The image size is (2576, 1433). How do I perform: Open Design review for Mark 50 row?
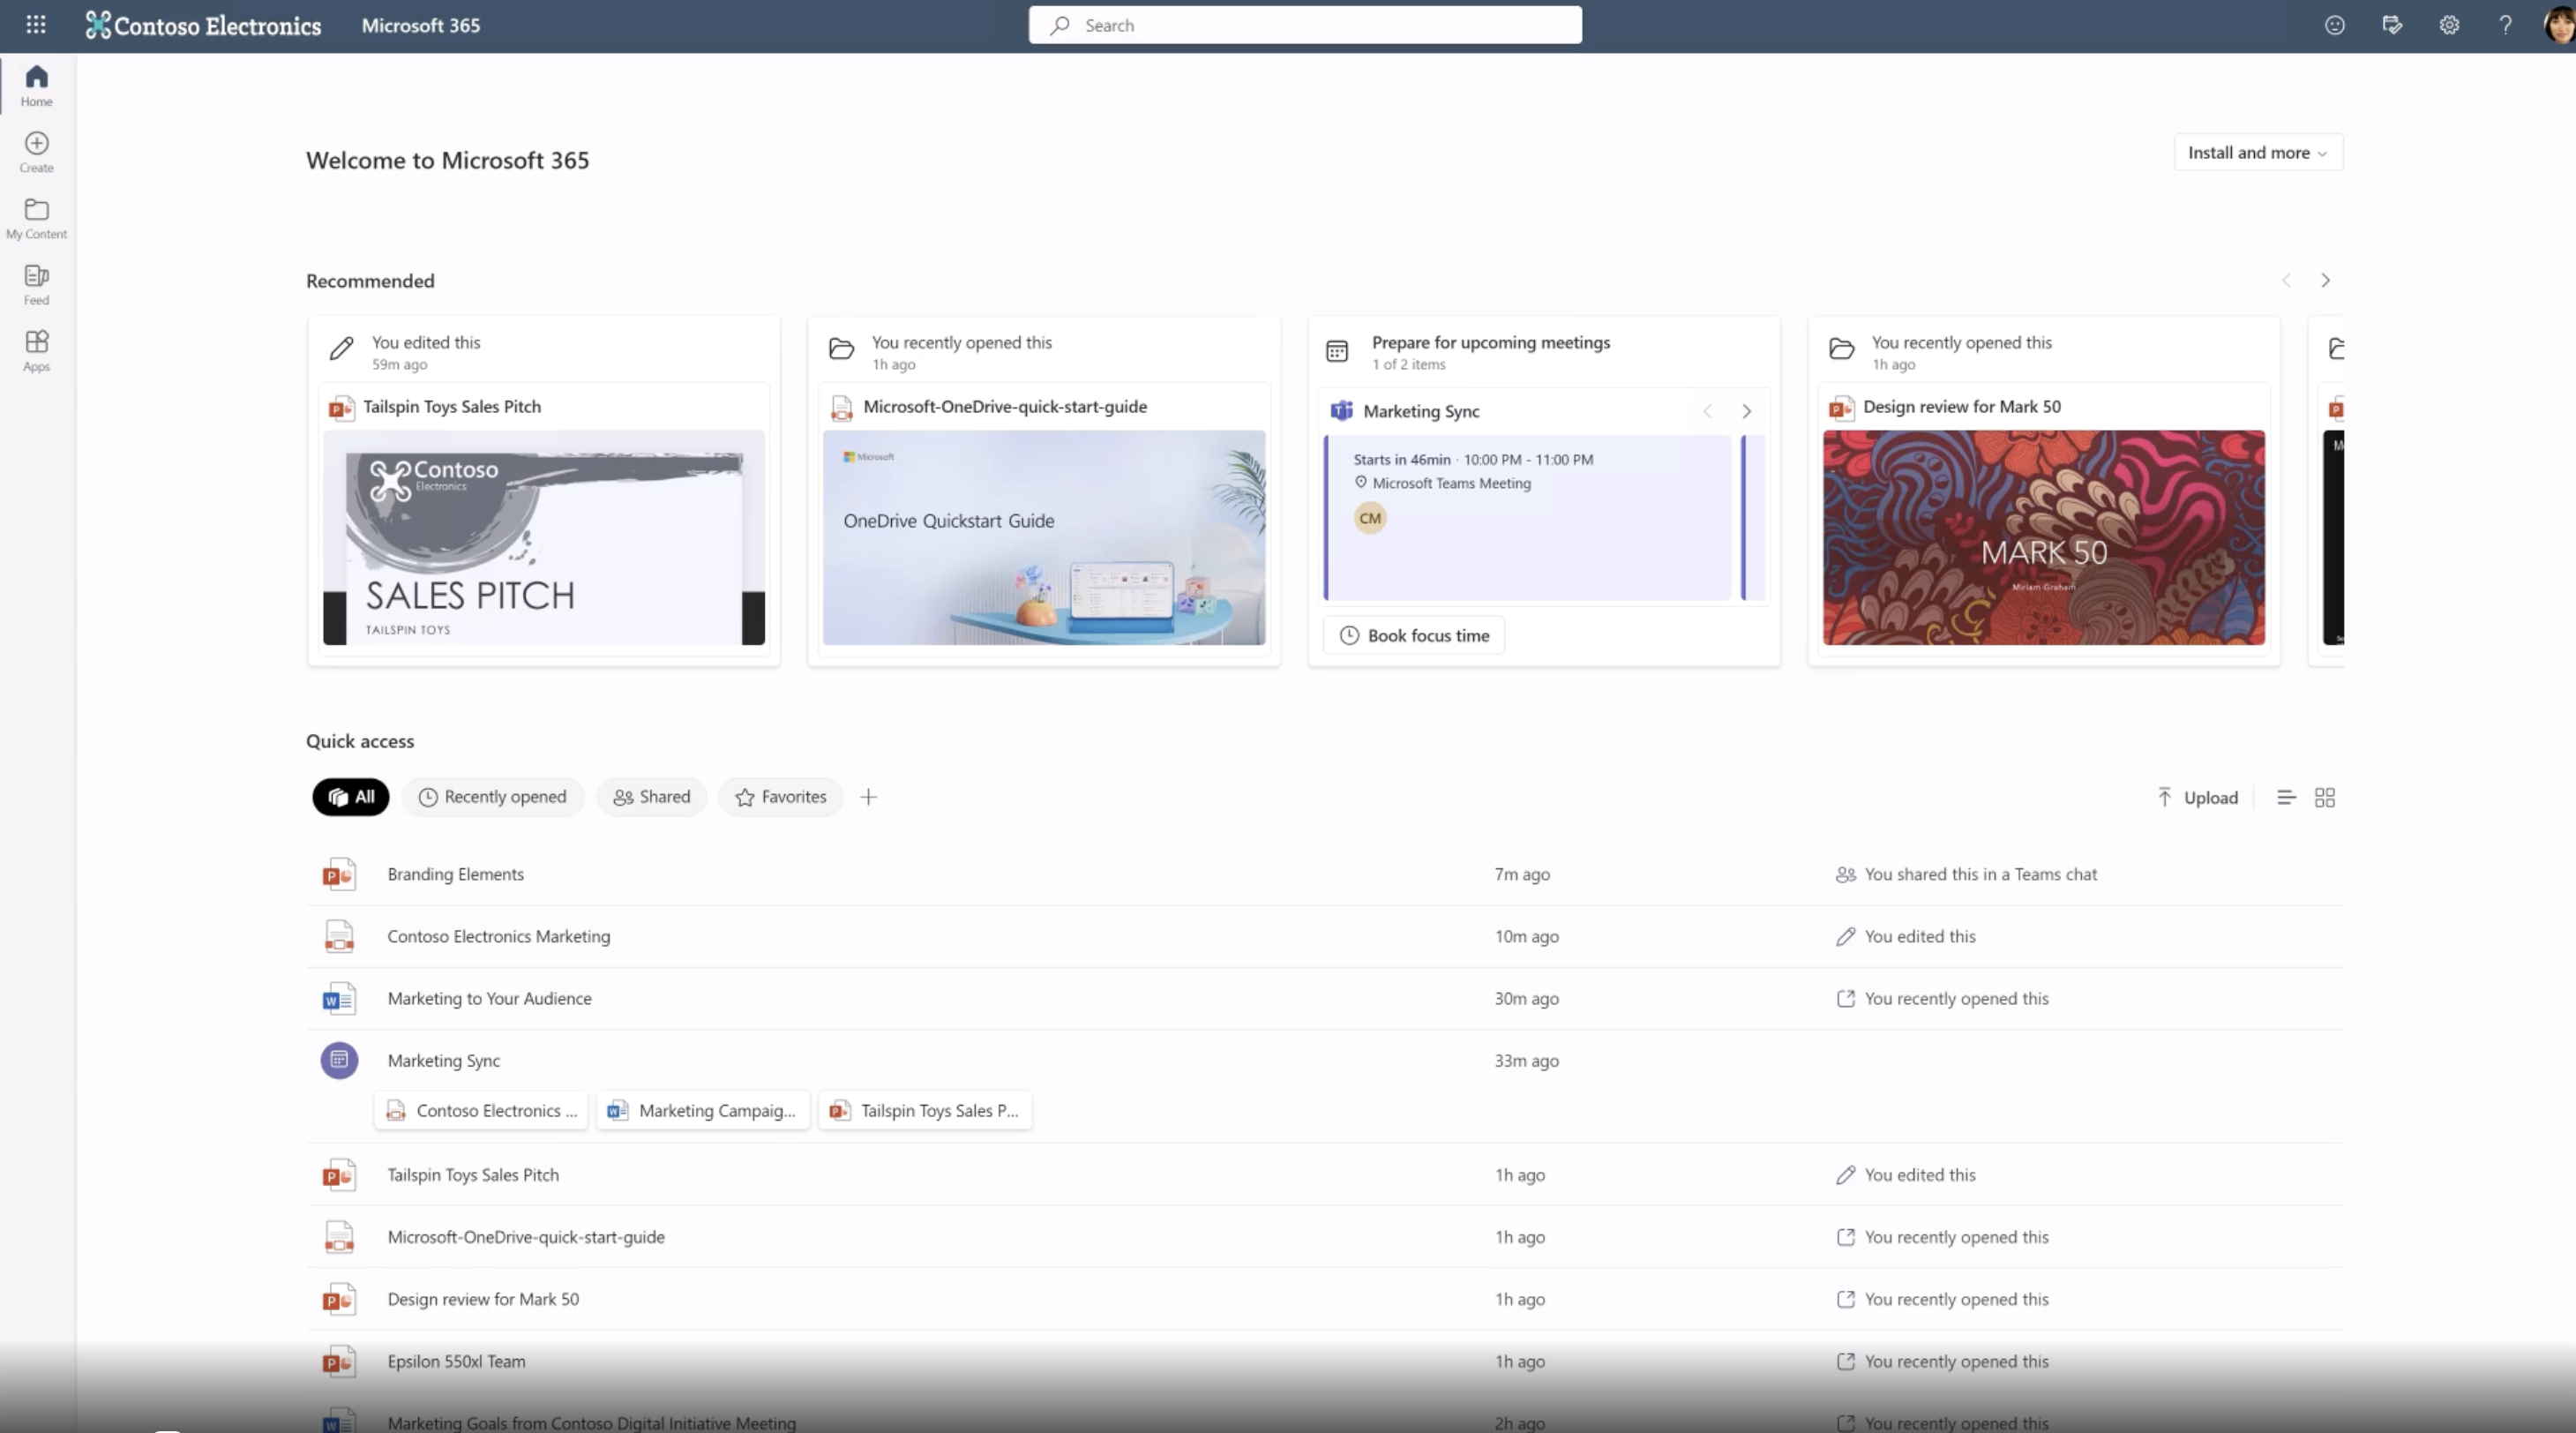click(1325, 1299)
